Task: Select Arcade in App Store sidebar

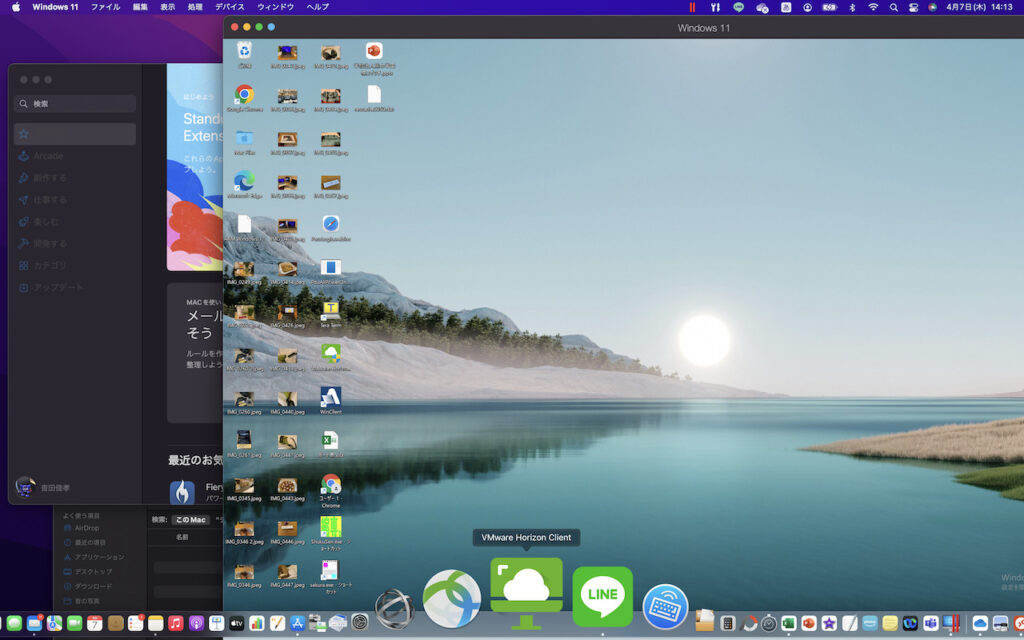Action: coord(48,156)
